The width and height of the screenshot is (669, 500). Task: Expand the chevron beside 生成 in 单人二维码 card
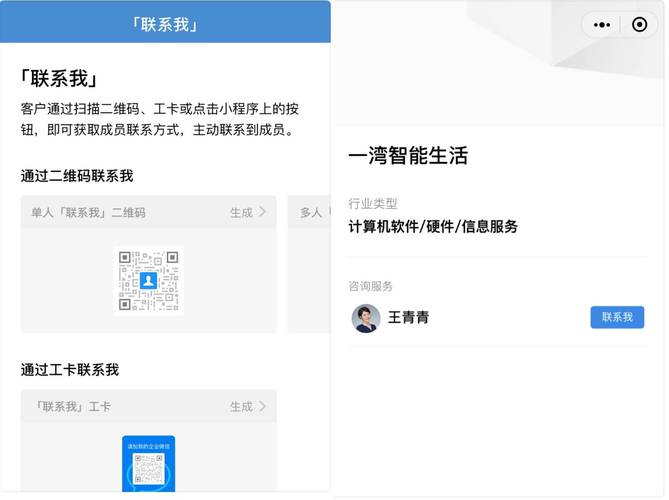pos(263,212)
